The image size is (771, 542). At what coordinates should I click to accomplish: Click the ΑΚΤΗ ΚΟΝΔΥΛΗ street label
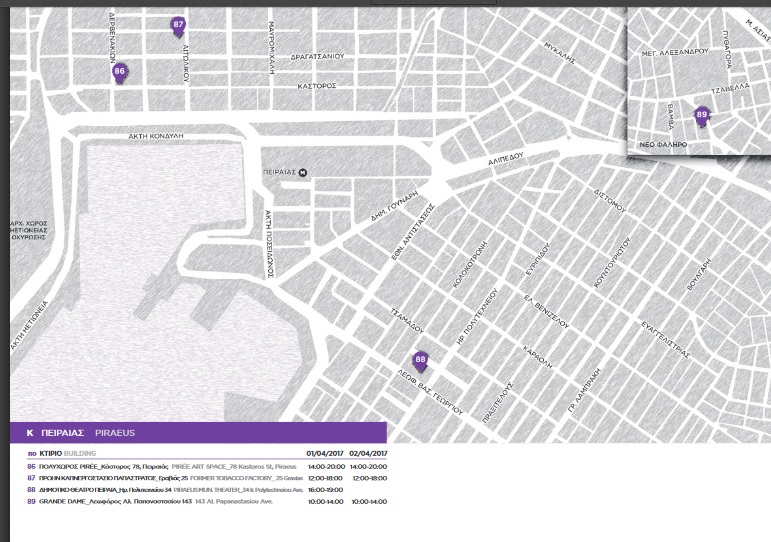[x=157, y=134]
